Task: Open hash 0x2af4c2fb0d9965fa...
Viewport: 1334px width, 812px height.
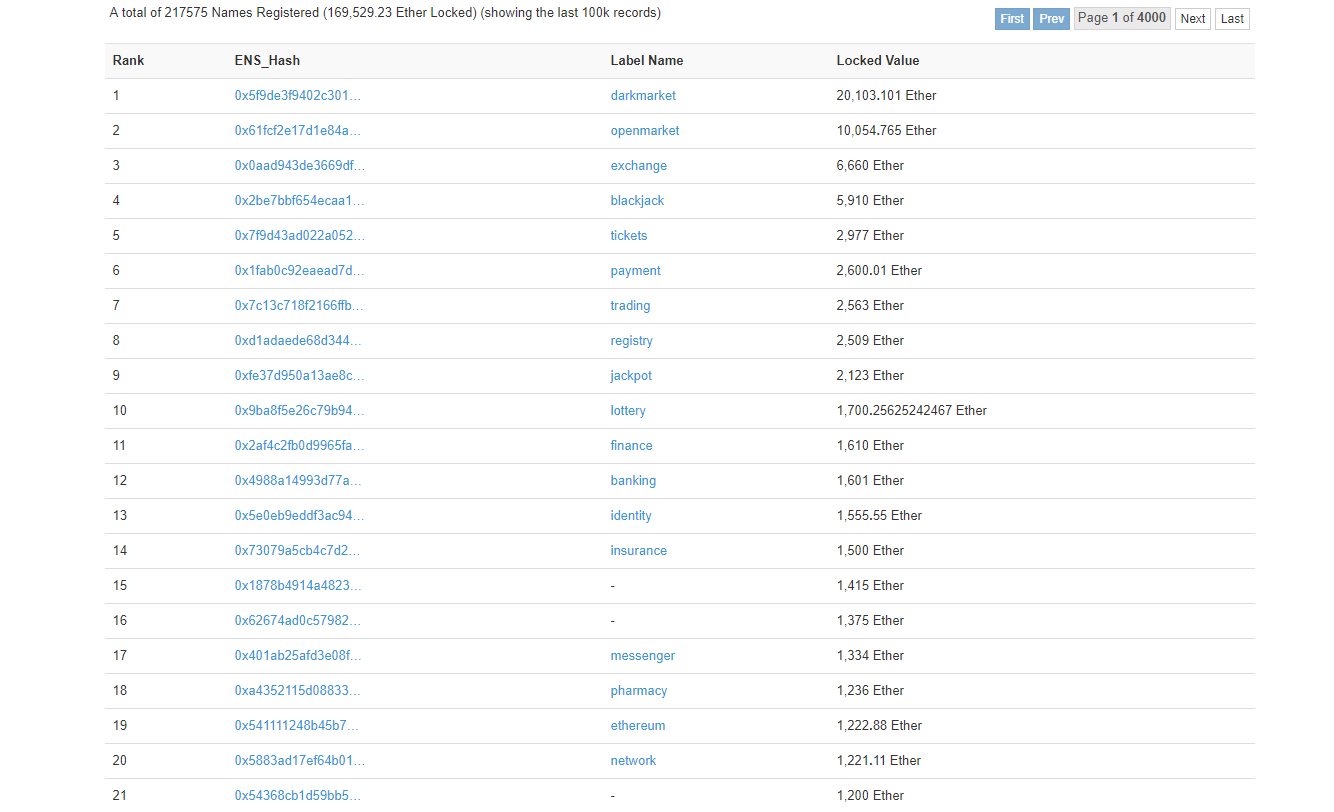Action: 299,446
